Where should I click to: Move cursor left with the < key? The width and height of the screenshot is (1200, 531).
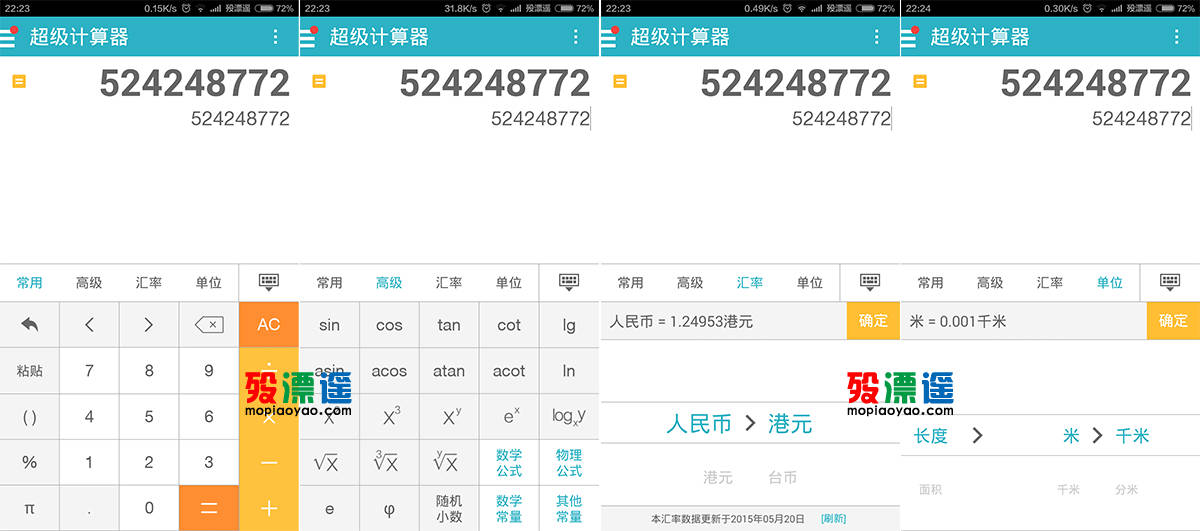click(x=89, y=324)
